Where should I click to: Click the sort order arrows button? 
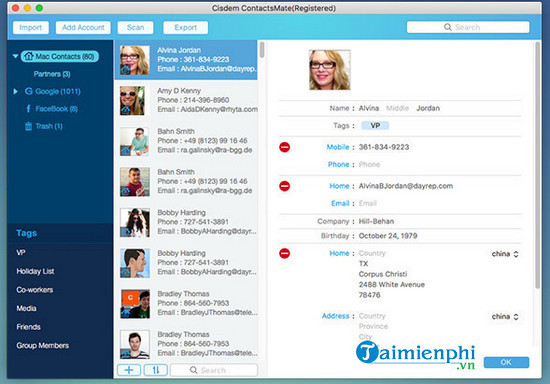click(155, 370)
